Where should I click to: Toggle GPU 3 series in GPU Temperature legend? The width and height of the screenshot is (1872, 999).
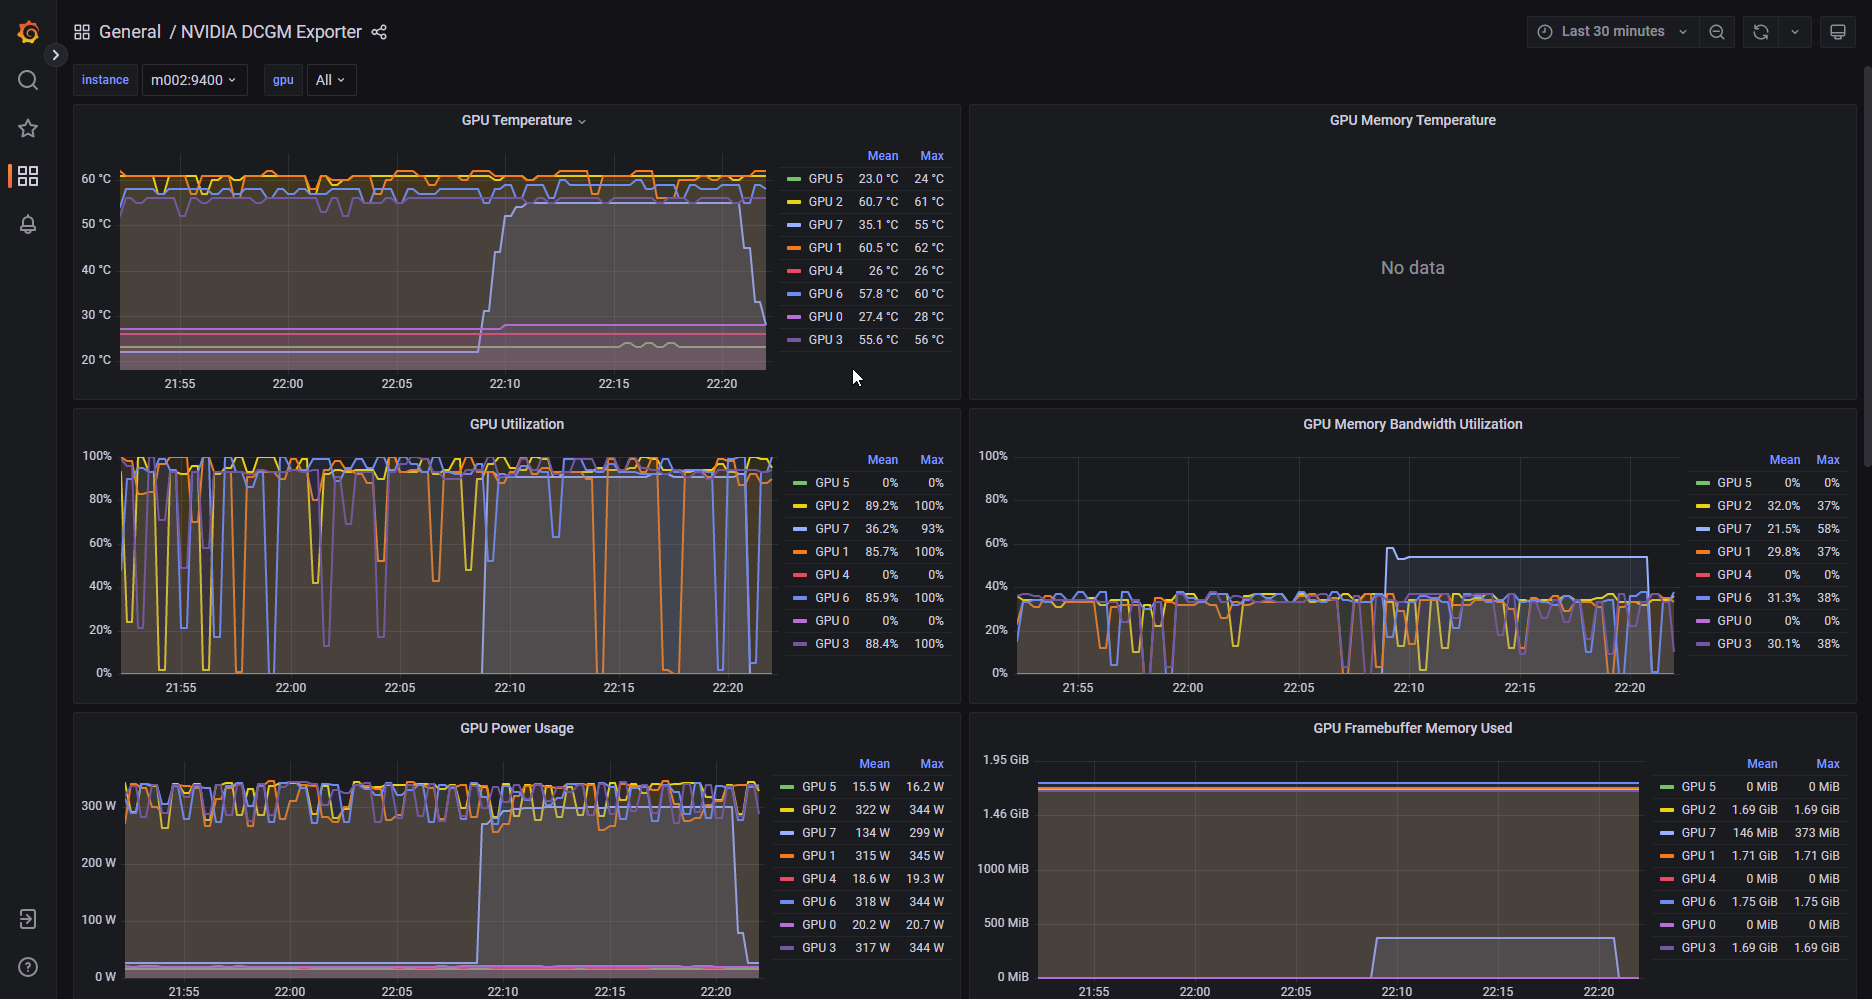pos(825,340)
